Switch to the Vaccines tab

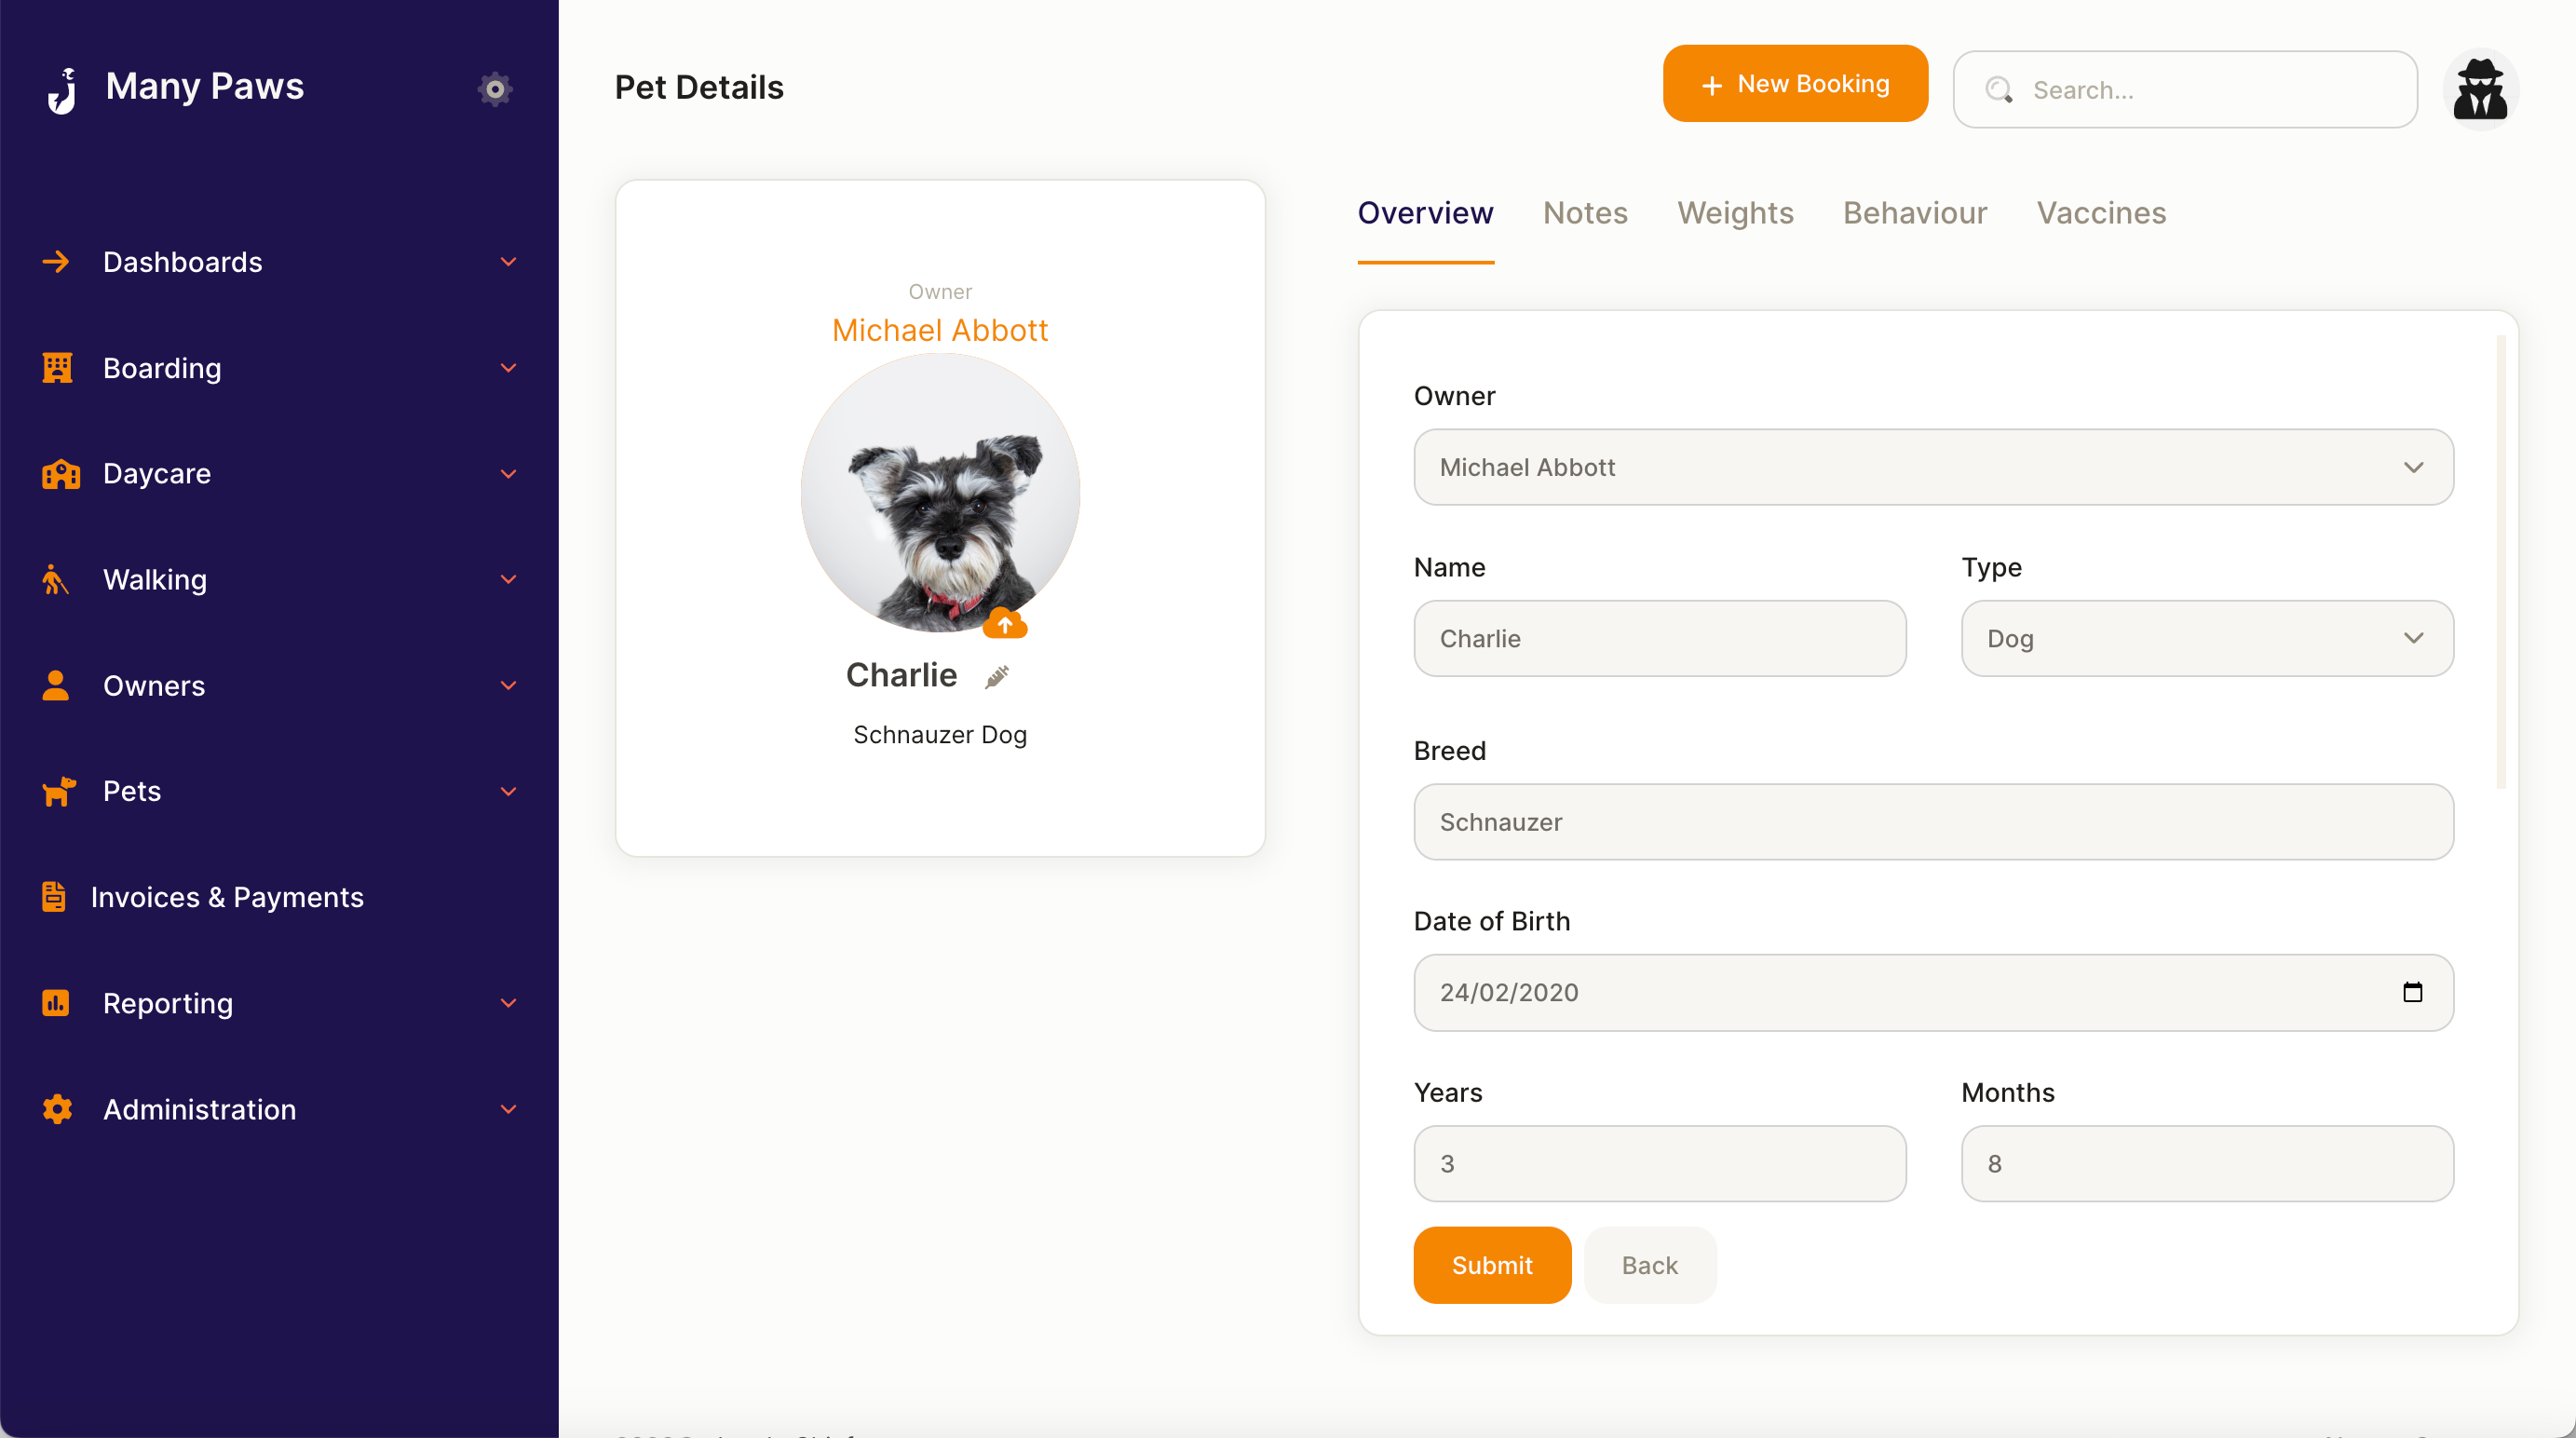click(2101, 213)
